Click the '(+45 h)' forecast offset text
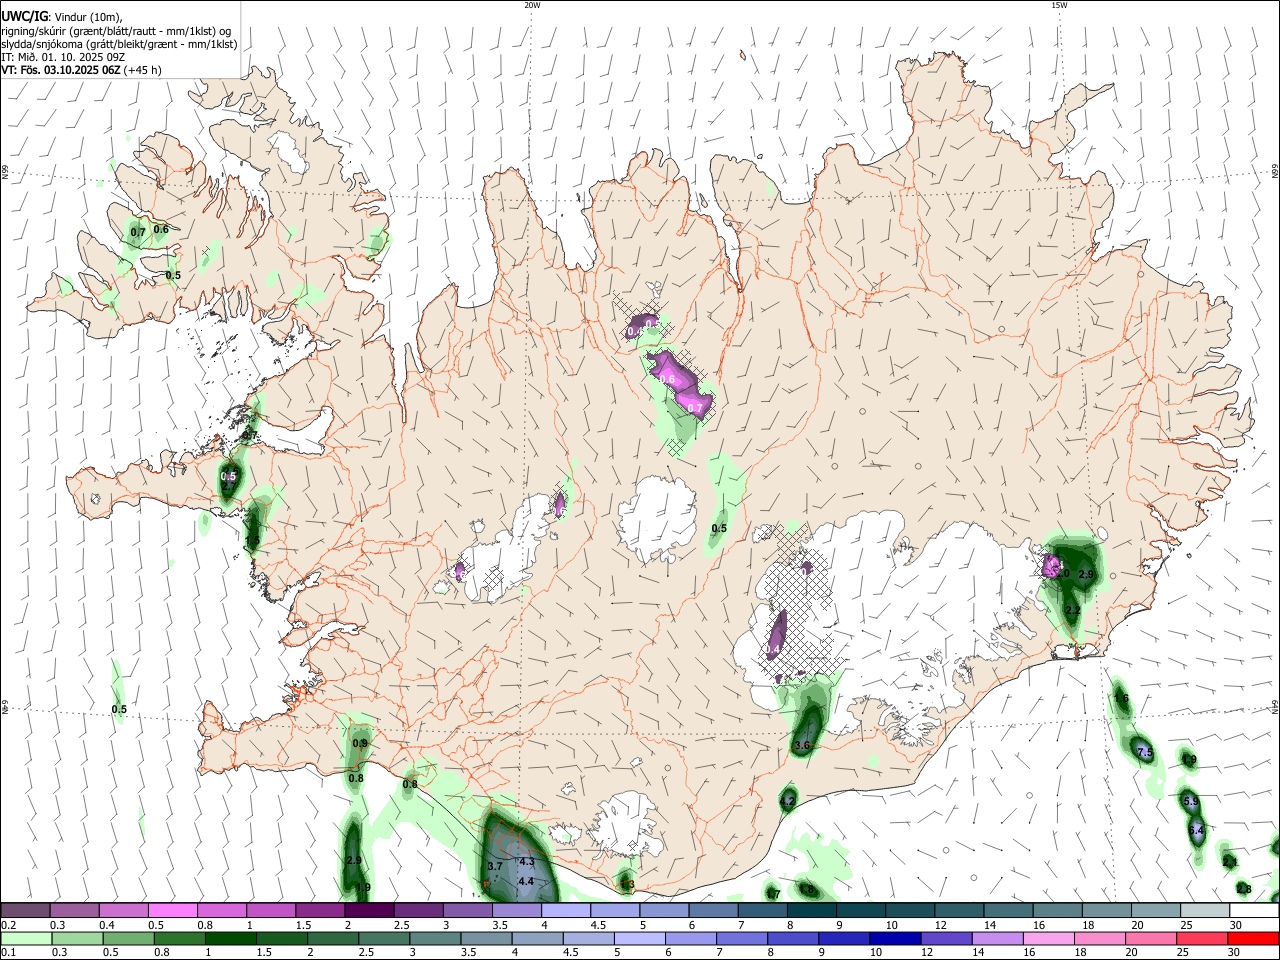The height and width of the screenshot is (960, 1280). (x=143, y=70)
